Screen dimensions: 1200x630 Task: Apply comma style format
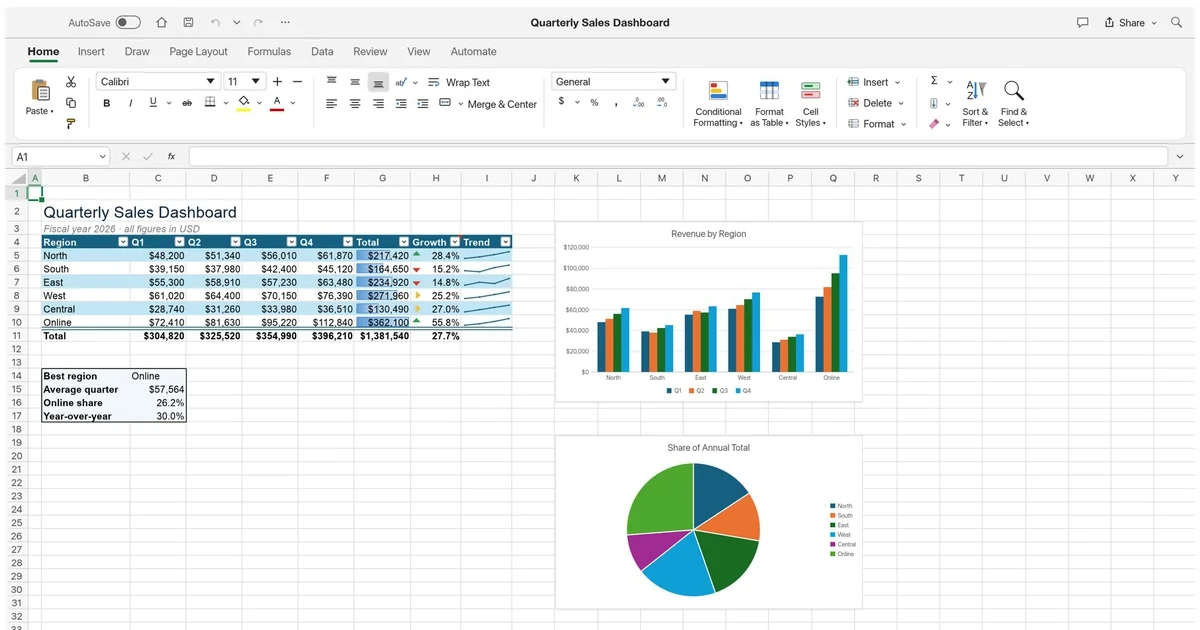(616, 103)
